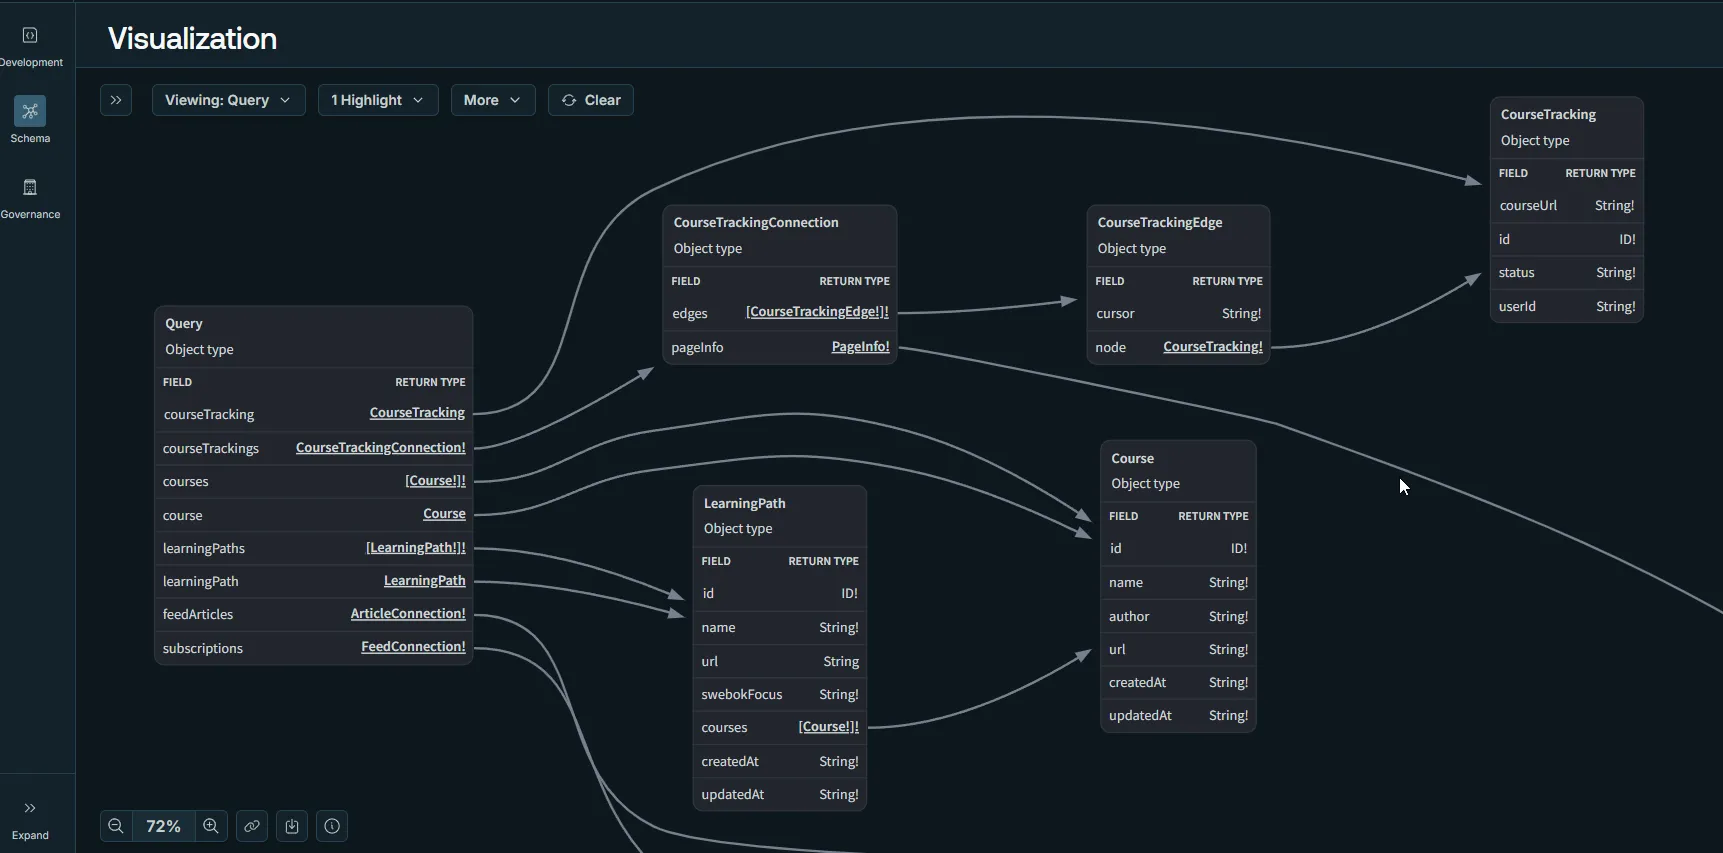Follow the [CourseTrackingEdge!]! link
Image resolution: width=1723 pixels, height=853 pixels.
pyautogui.click(x=817, y=312)
